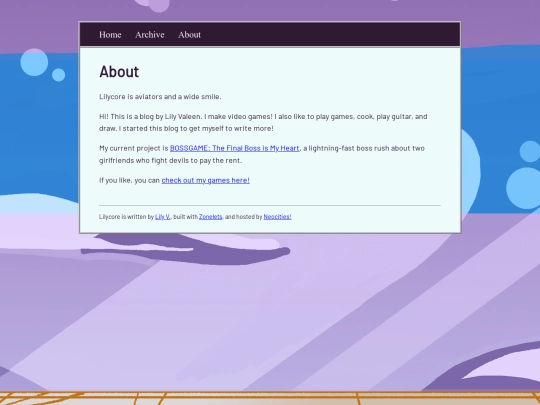Open BOSSGAME: The Final Boss is My Heart link
The image size is (540, 405).
(235, 148)
